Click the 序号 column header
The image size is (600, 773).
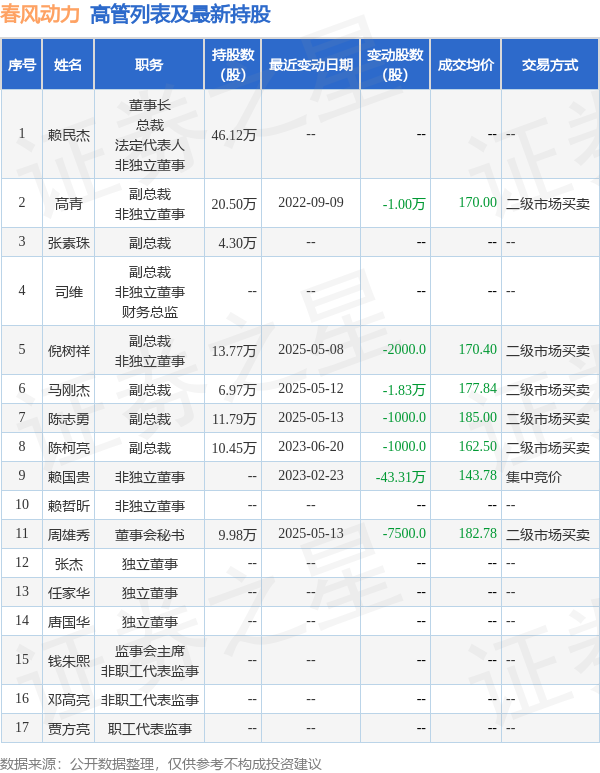22,65
